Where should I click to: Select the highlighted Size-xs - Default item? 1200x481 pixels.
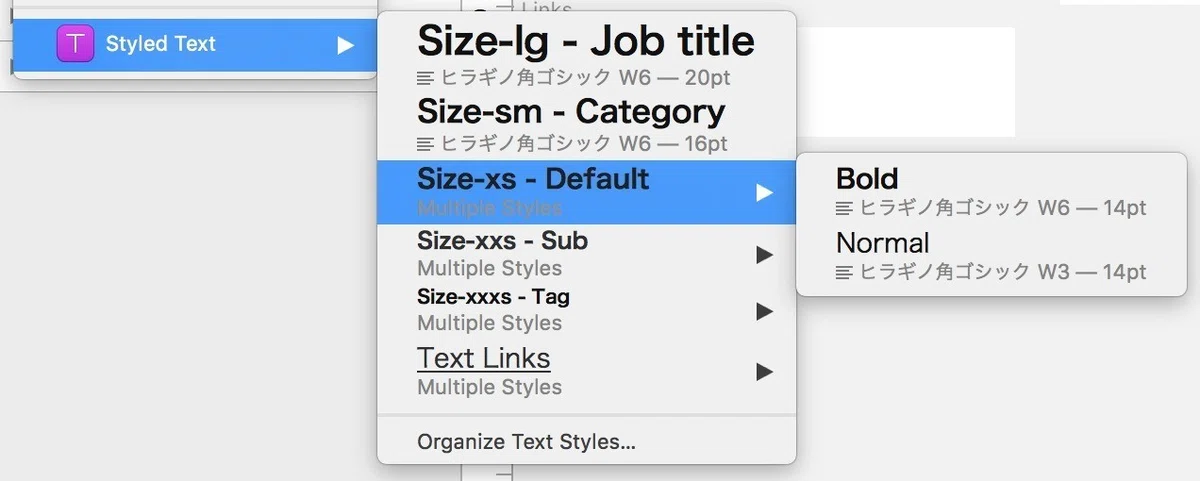coord(587,191)
